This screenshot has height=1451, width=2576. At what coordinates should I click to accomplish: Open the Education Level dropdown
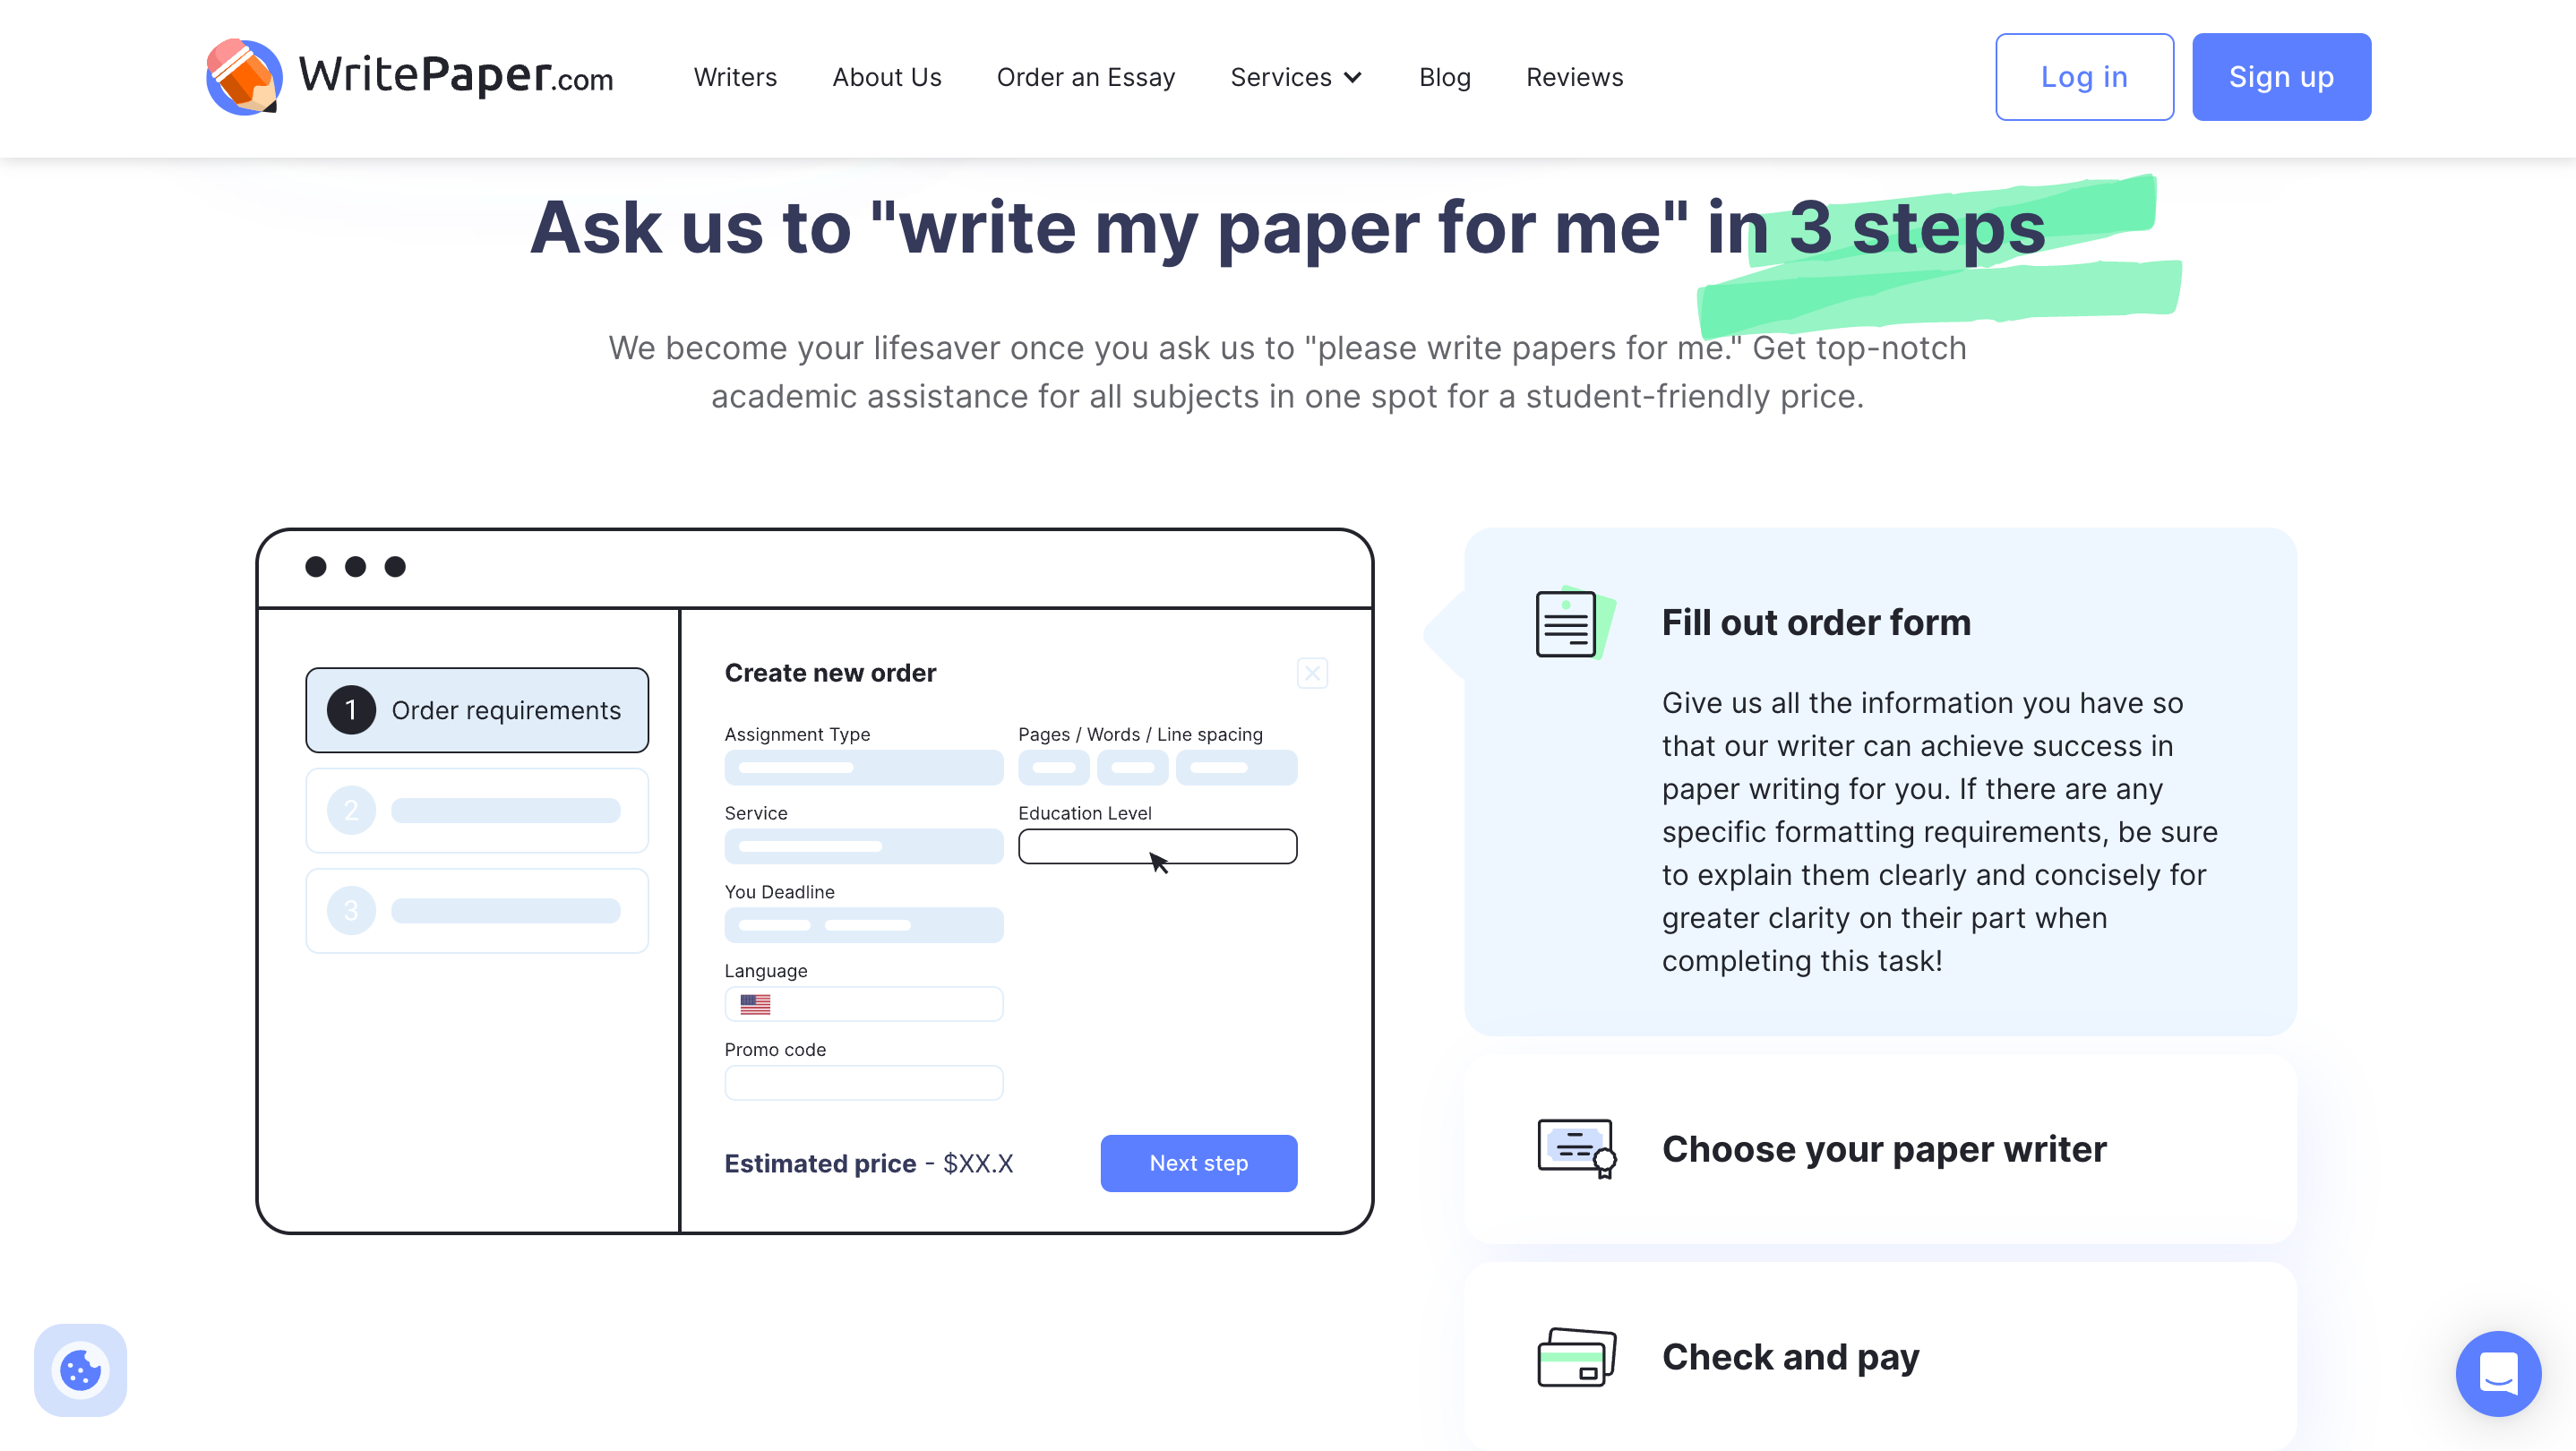(1157, 846)
